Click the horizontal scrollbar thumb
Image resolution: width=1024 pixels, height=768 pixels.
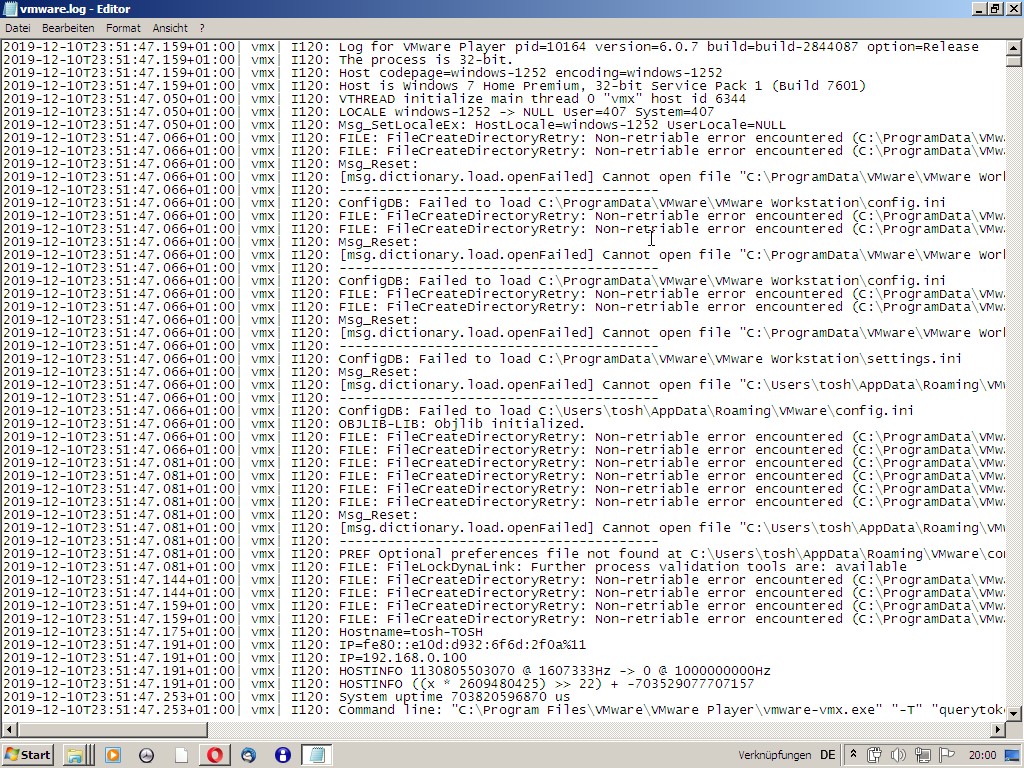click(112, 728)
